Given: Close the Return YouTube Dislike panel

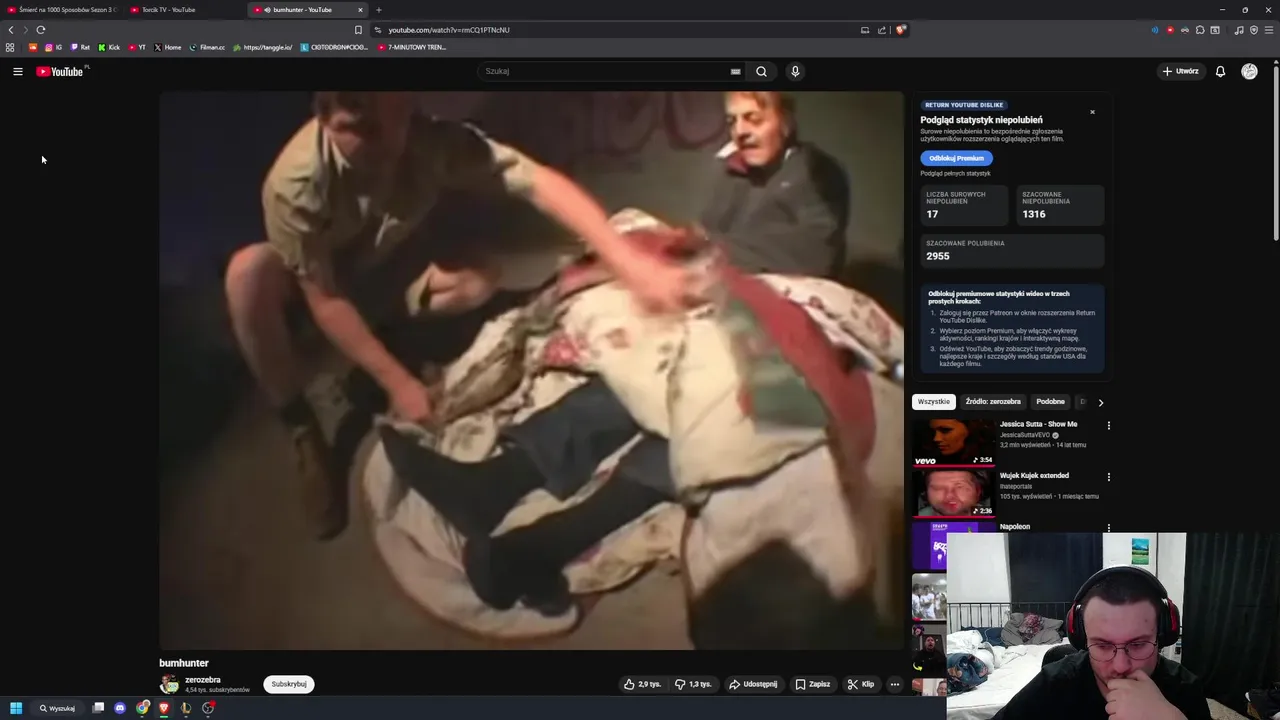Looking at the screenshot, I should click(1092, 112).
